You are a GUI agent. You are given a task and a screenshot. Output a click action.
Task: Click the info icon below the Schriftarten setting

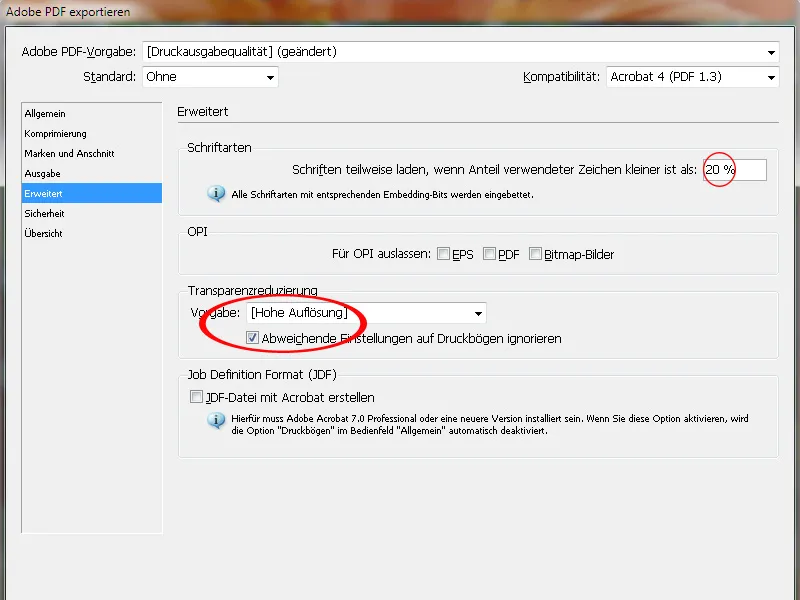point(216,194)
